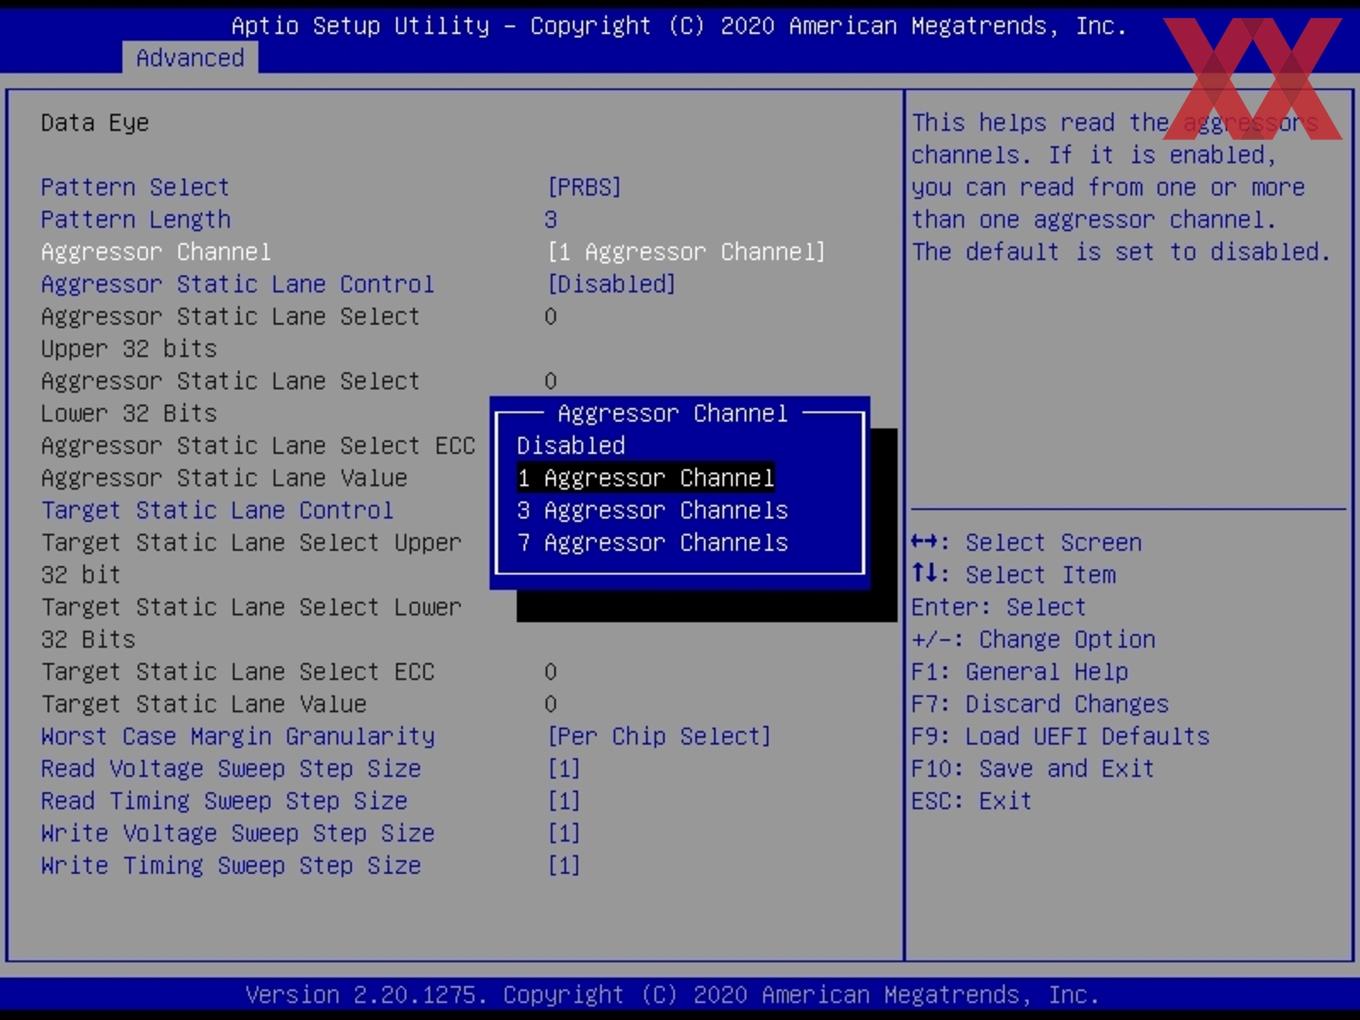This screenshot has width=1360, height=1020.
Task: Click the ESC: Exit hint
Action: tap(971, 801)
